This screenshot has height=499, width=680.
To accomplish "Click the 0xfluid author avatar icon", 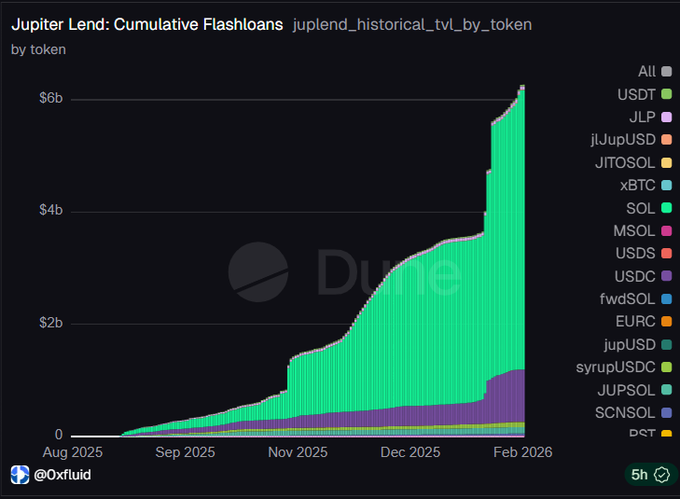I will [19, 474].
